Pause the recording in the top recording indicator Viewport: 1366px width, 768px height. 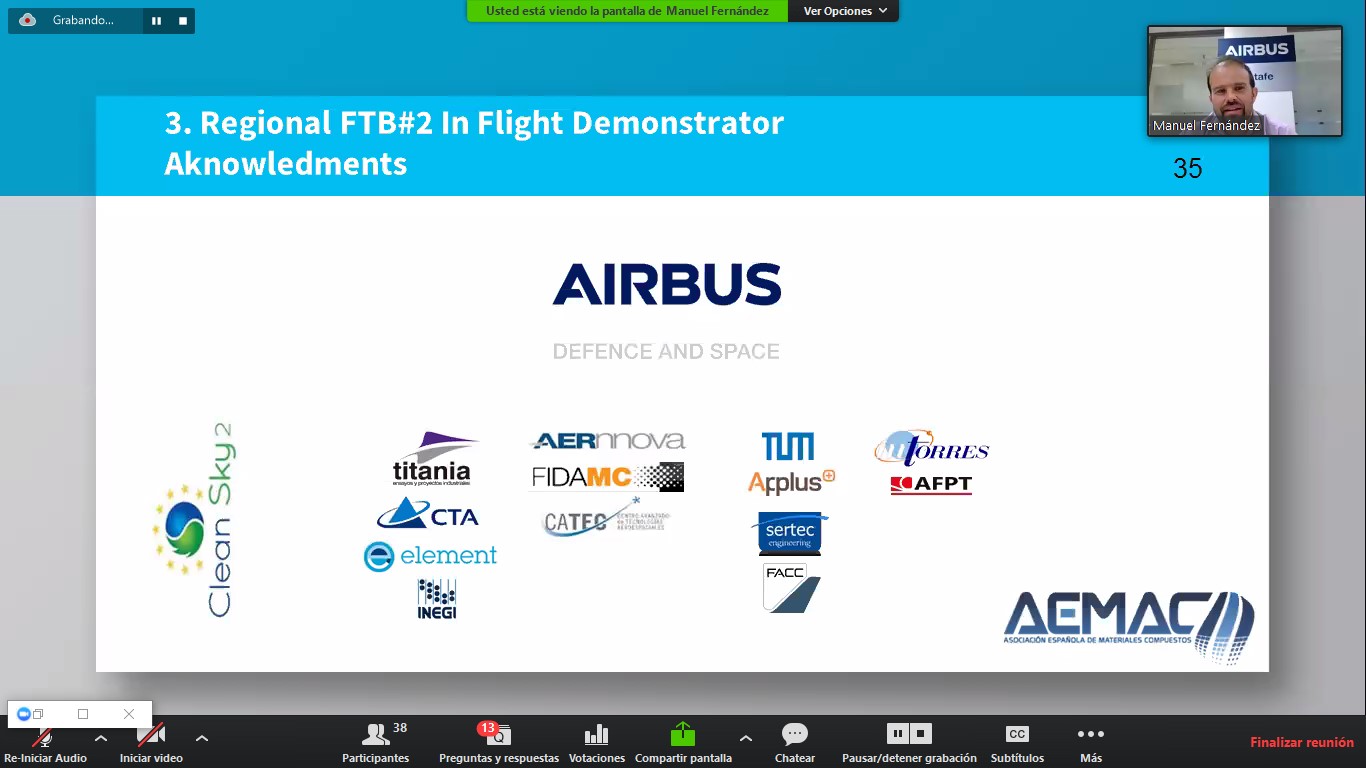click(157, 20)
